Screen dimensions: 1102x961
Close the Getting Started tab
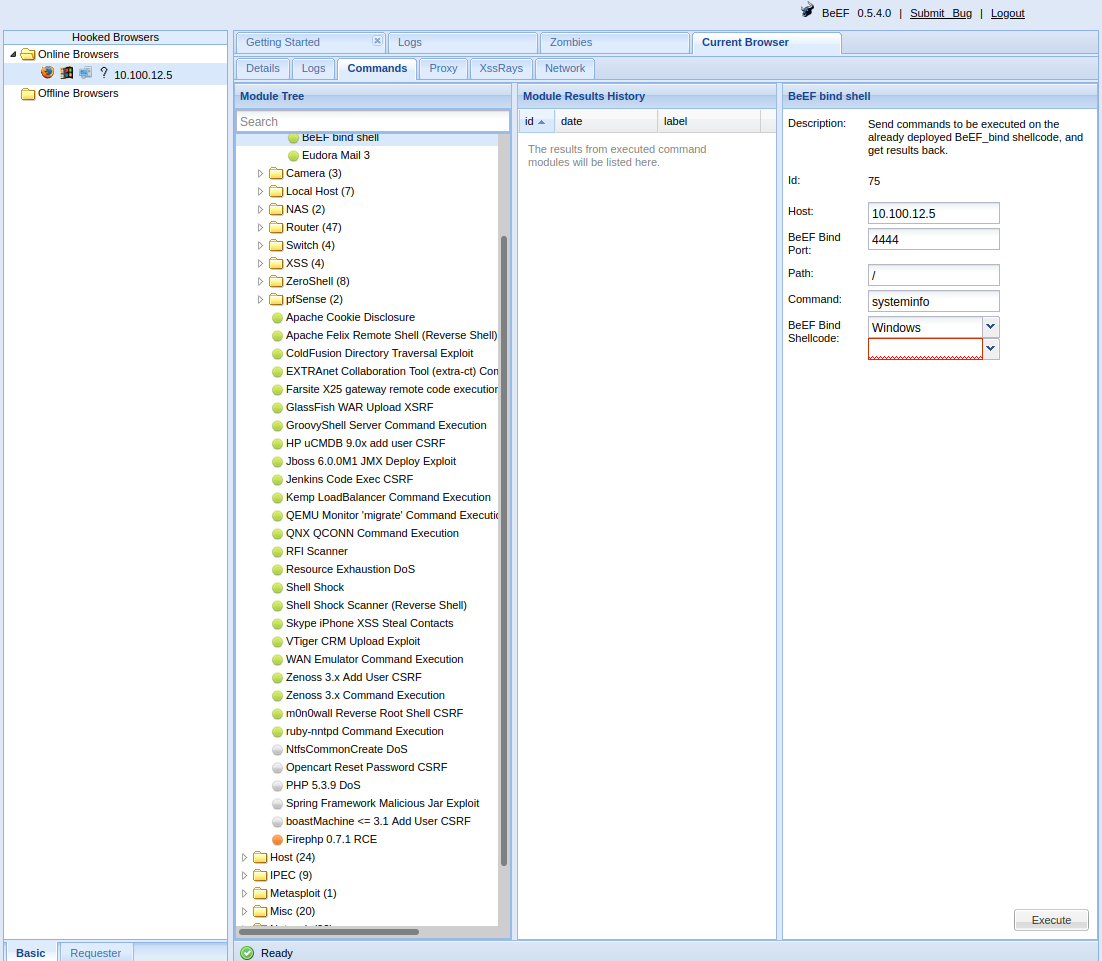377,41
